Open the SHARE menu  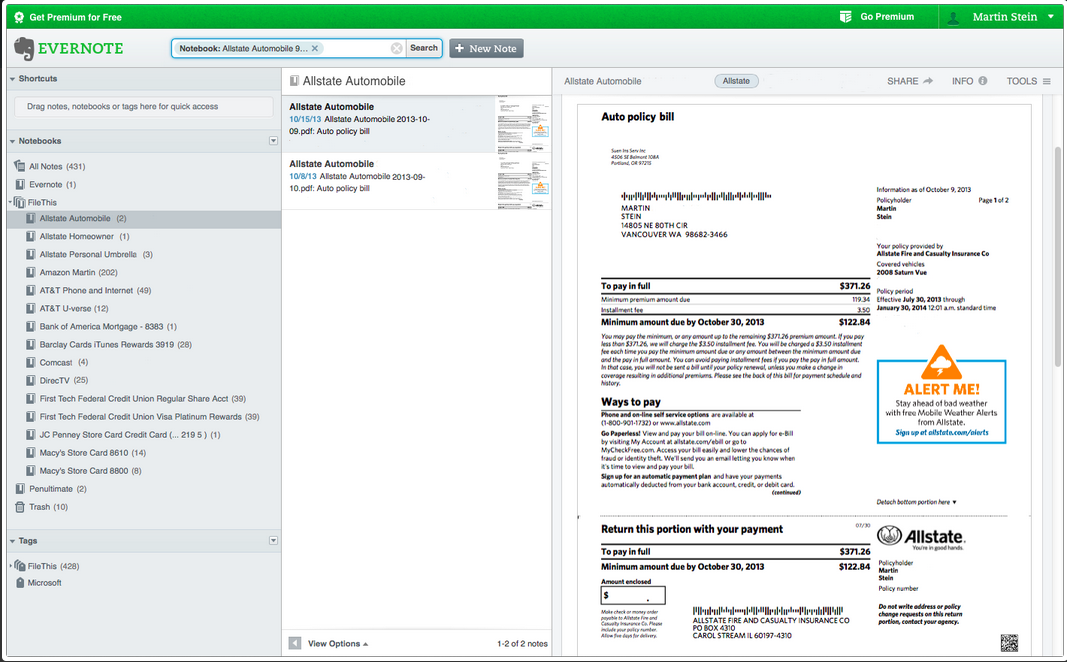909,81
